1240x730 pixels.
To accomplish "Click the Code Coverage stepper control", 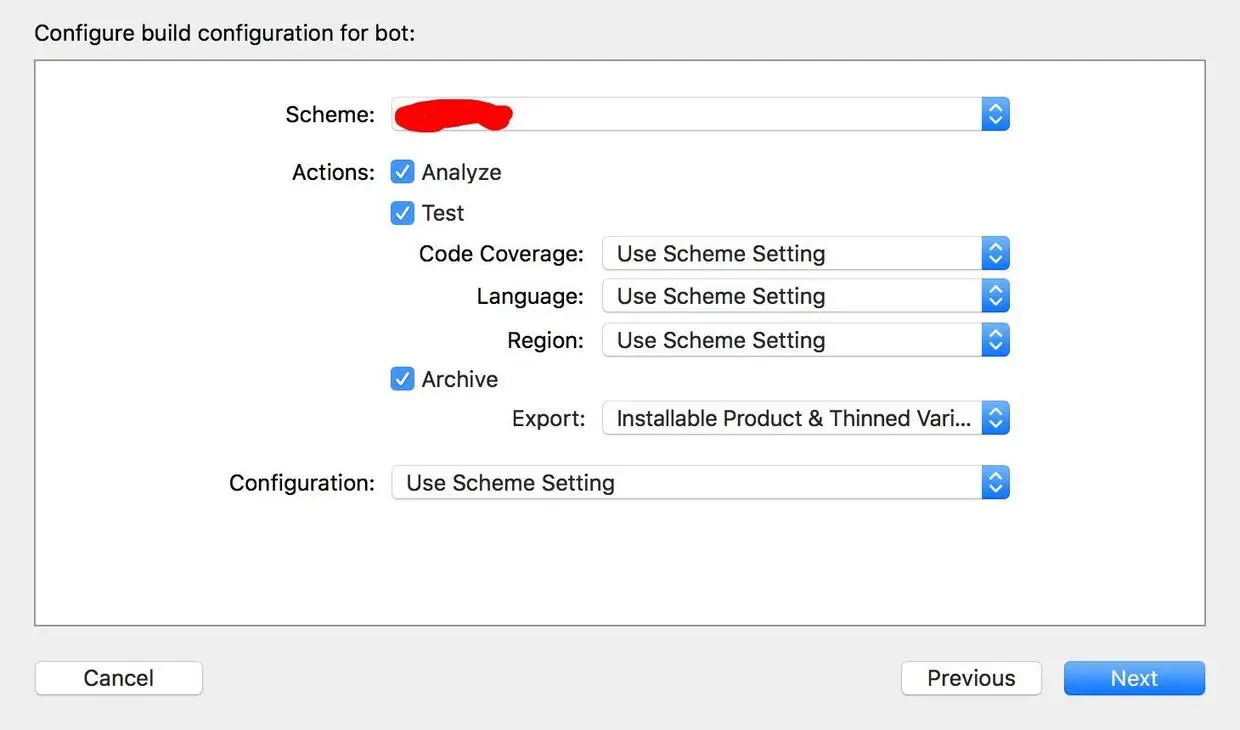I will coord(995,253).
